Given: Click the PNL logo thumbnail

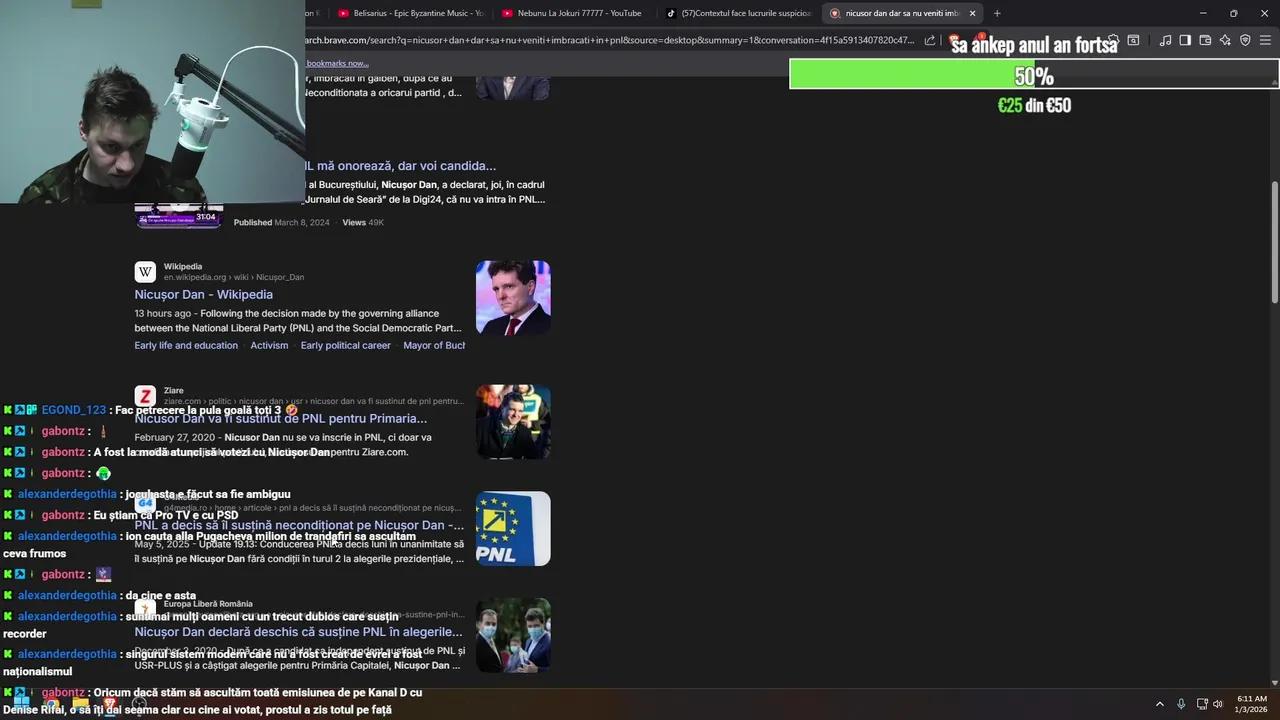Looking at the screenshot, I should click(x=513, y=528).
